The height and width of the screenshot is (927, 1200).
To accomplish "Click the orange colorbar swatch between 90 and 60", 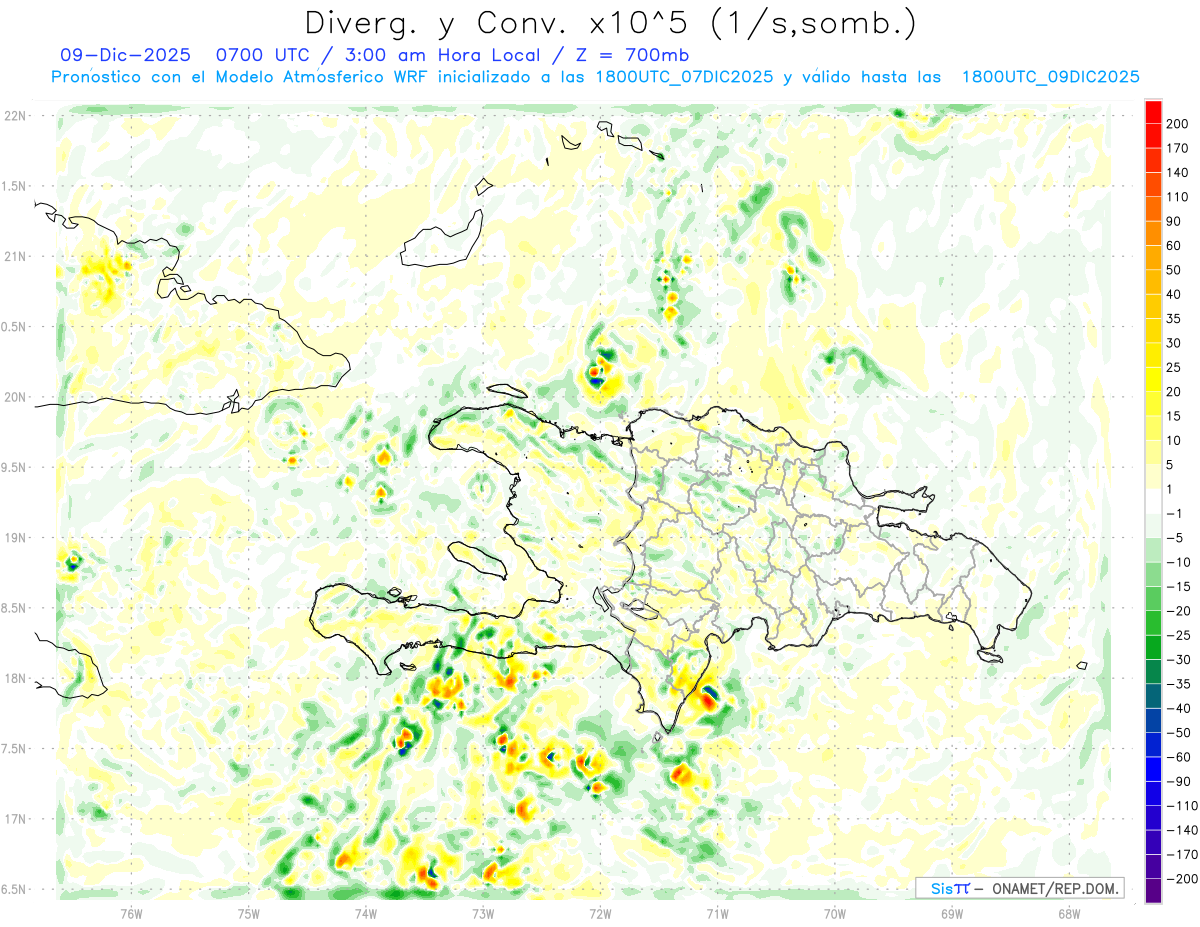I will point(1153,234).
